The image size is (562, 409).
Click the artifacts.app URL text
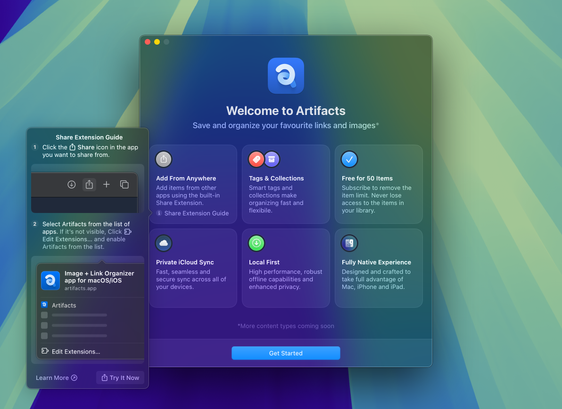[80, 288]
